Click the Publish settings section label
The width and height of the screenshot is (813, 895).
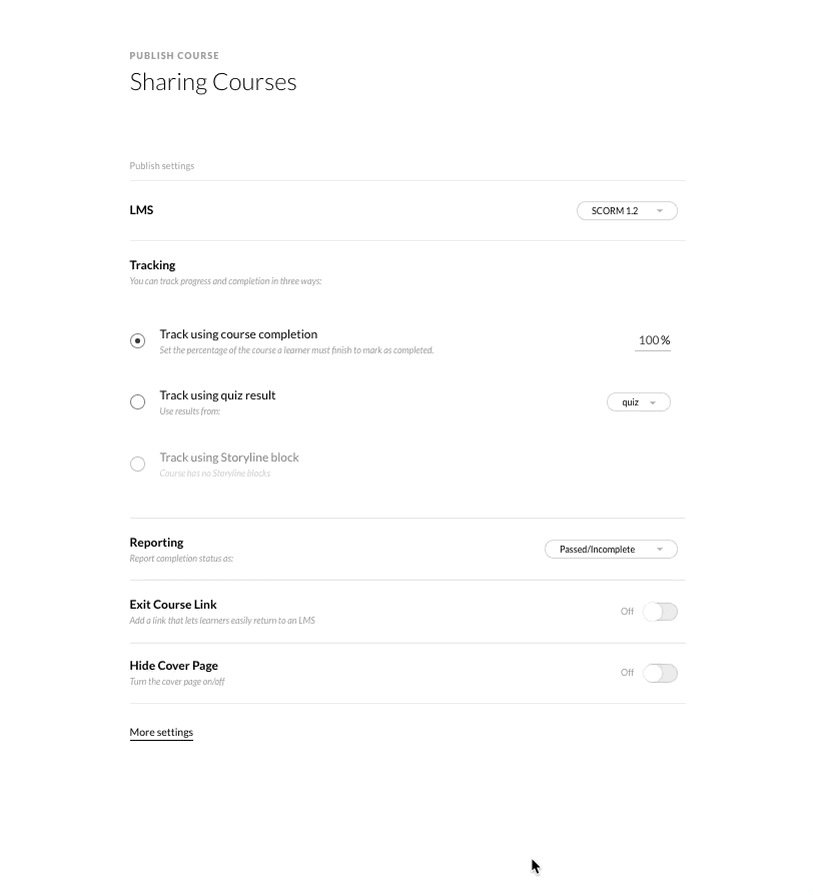pyautogui.click(x=162, y=166)
